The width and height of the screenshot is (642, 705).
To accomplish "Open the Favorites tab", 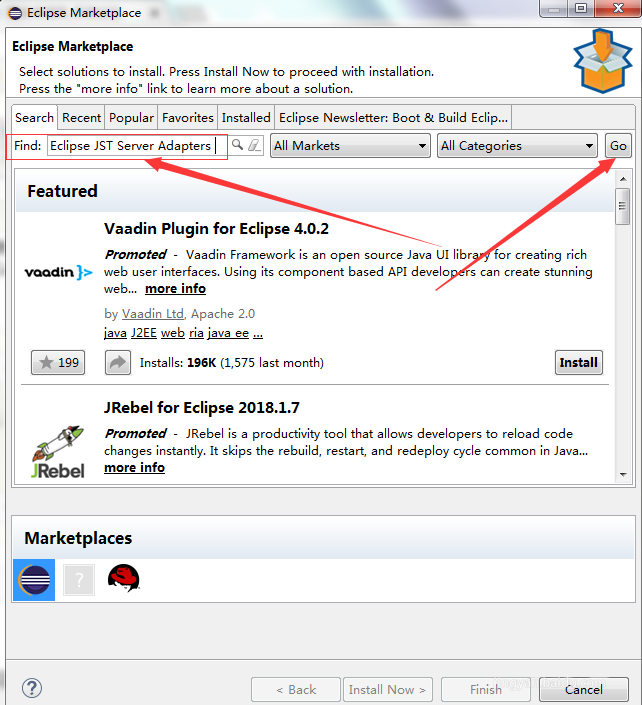I will (187, 118).
